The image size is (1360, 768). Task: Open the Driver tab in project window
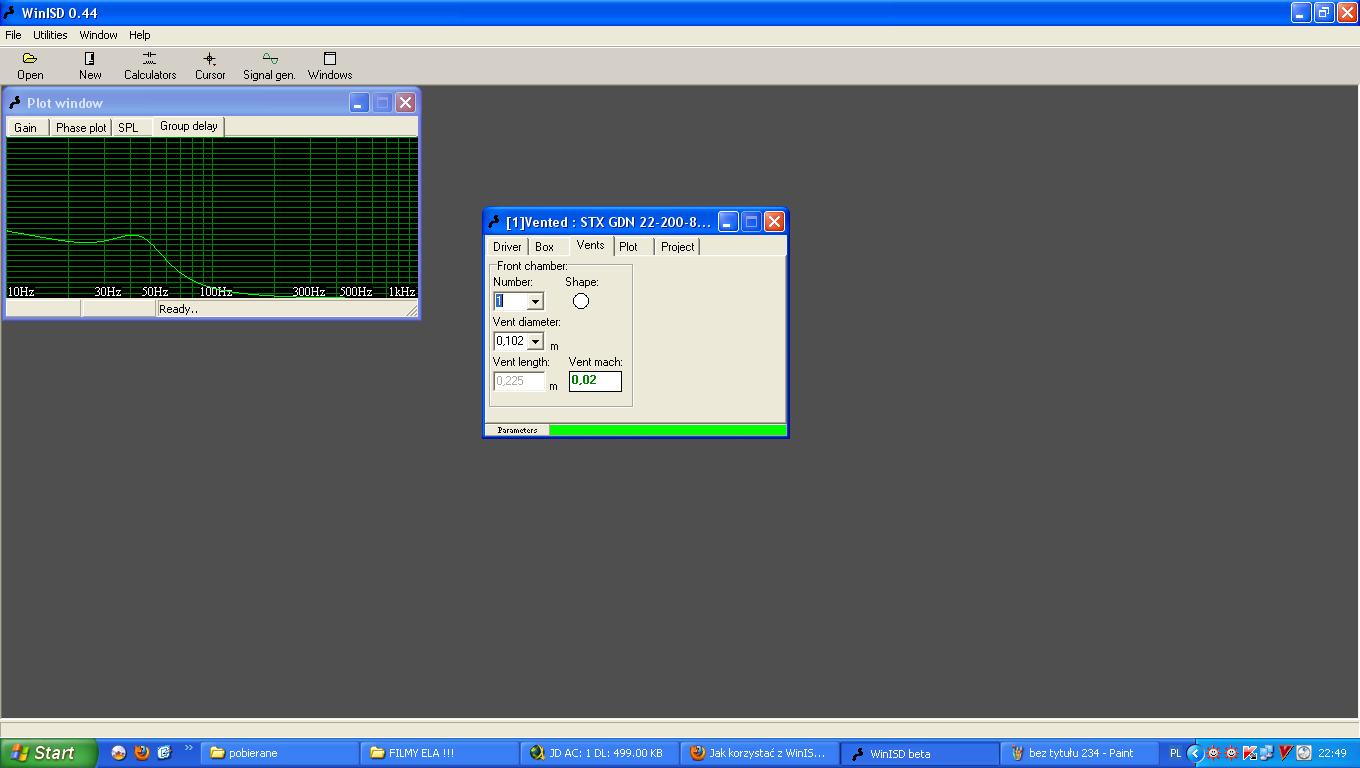point(507,247)
